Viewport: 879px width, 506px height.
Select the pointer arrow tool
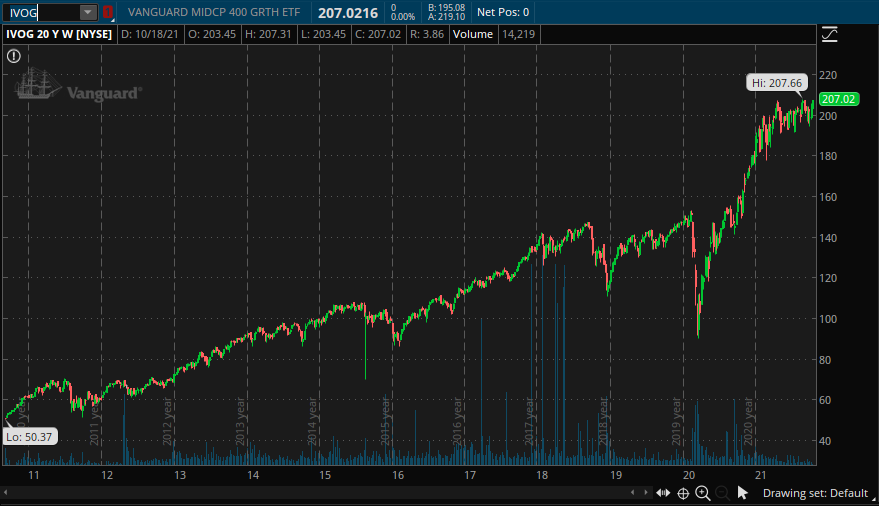(743, 493)
